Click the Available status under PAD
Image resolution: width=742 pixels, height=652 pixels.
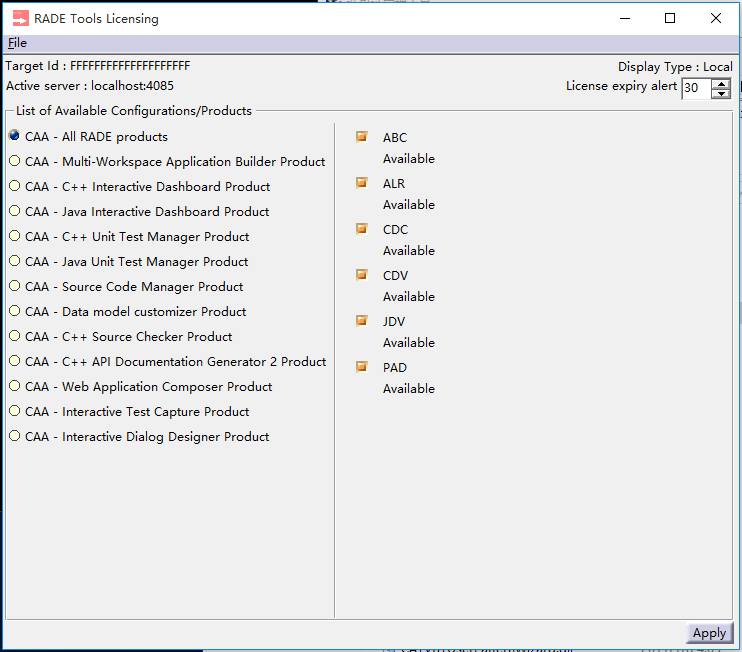(409, 389)
